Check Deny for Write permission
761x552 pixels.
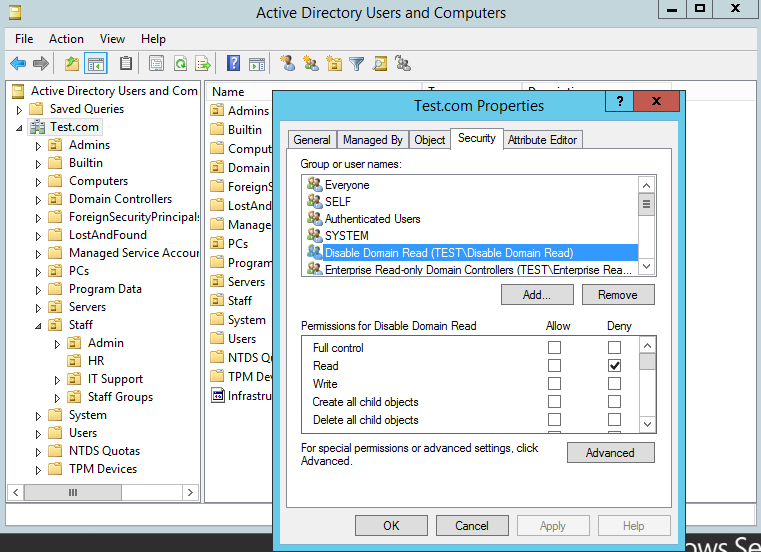614,384
